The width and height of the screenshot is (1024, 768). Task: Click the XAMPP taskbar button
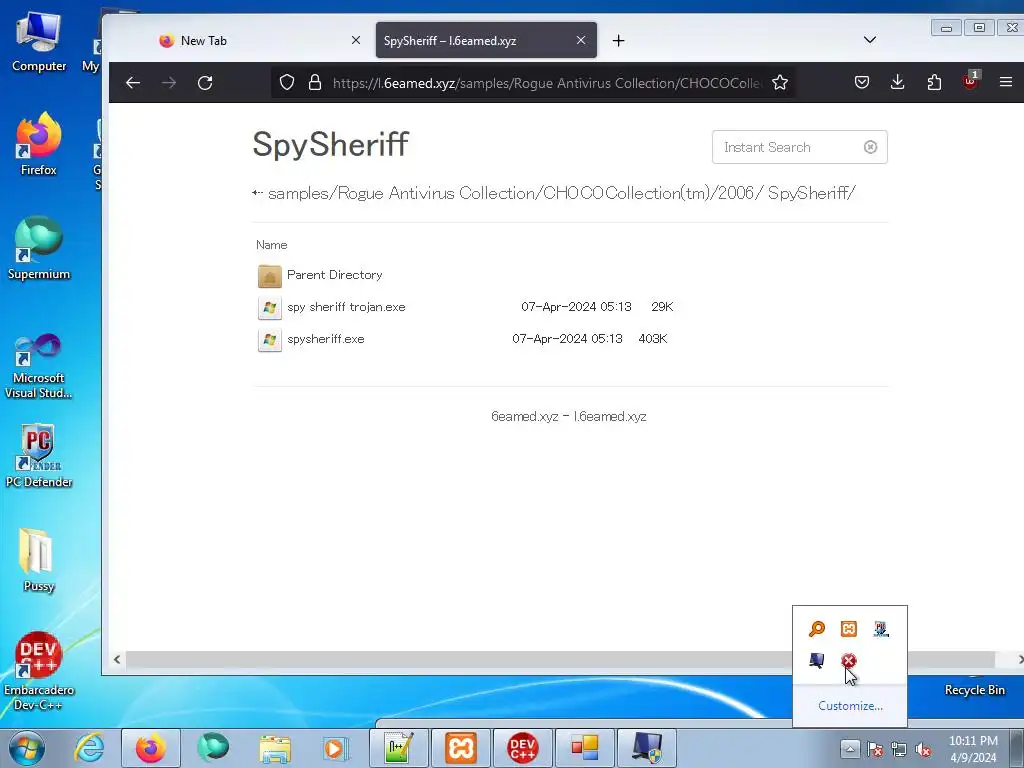[x=461, y=748]
